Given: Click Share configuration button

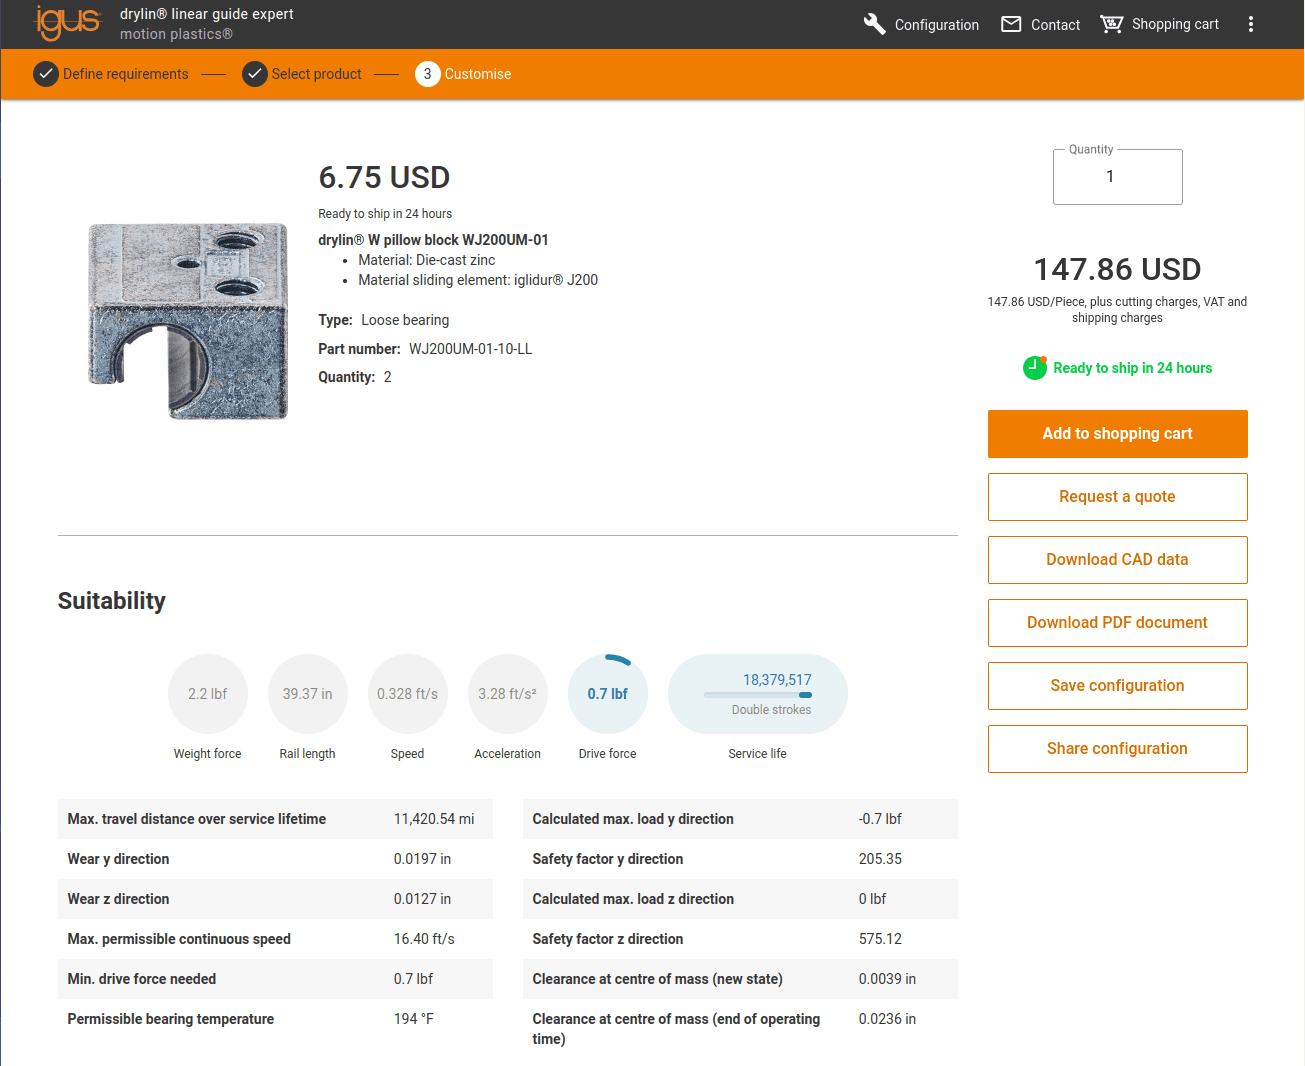Looking at the screenshot, I should (x=1118, y=749).
